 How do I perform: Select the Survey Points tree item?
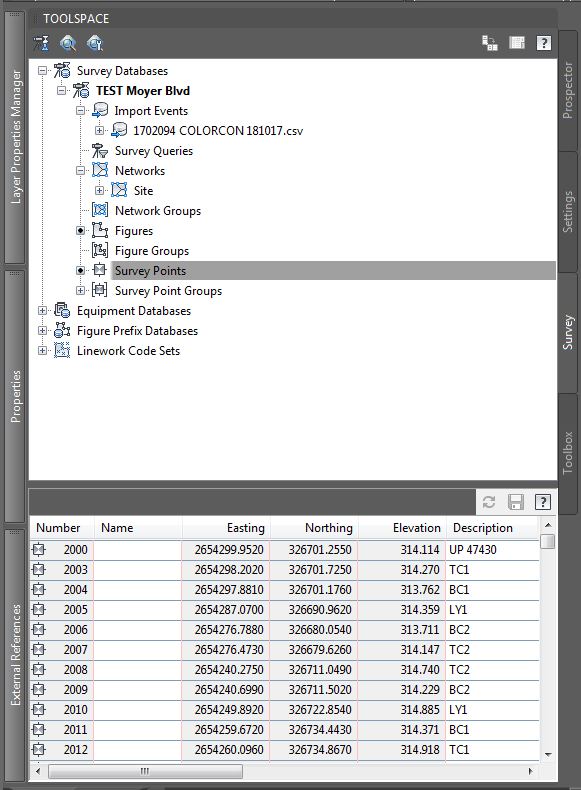click(x=150, y=271)
